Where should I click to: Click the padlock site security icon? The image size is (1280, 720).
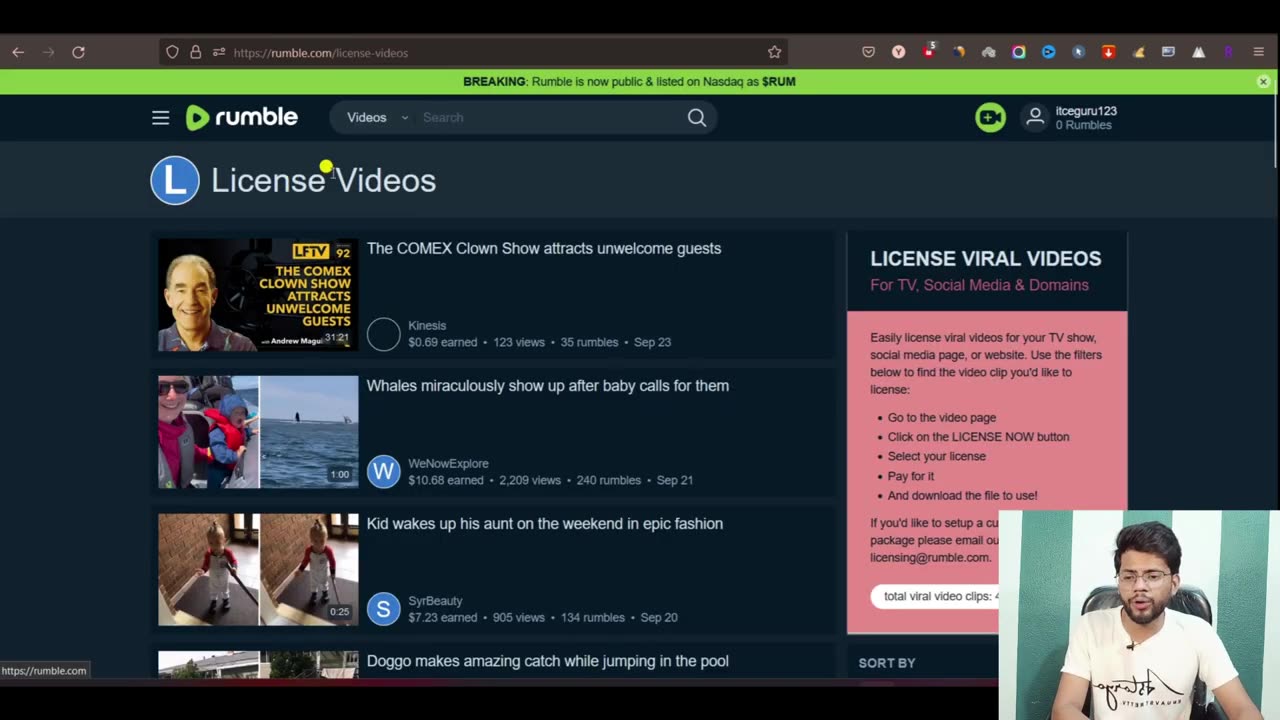click(195, 52)
